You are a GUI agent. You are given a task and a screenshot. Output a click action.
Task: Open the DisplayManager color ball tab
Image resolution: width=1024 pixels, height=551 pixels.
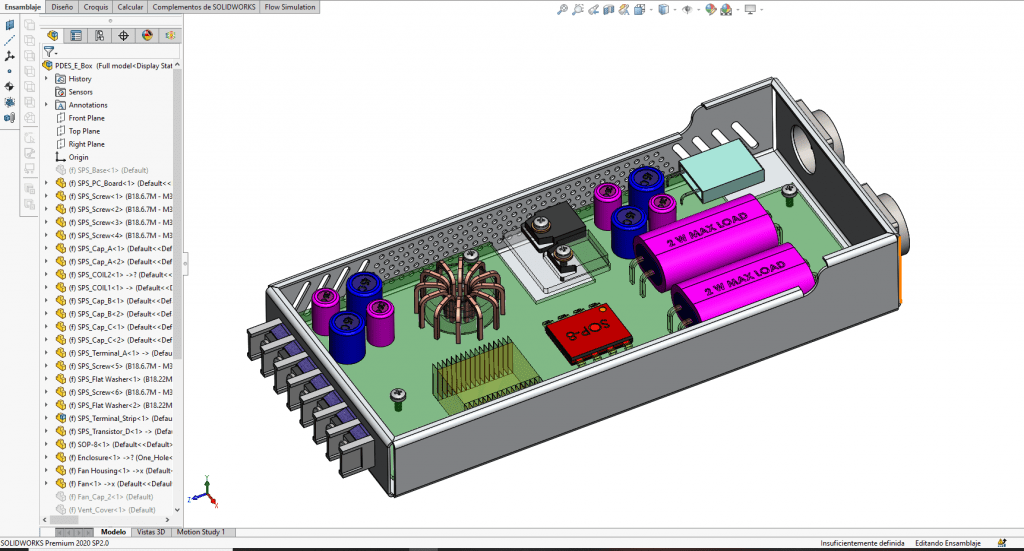pos(147,36)
